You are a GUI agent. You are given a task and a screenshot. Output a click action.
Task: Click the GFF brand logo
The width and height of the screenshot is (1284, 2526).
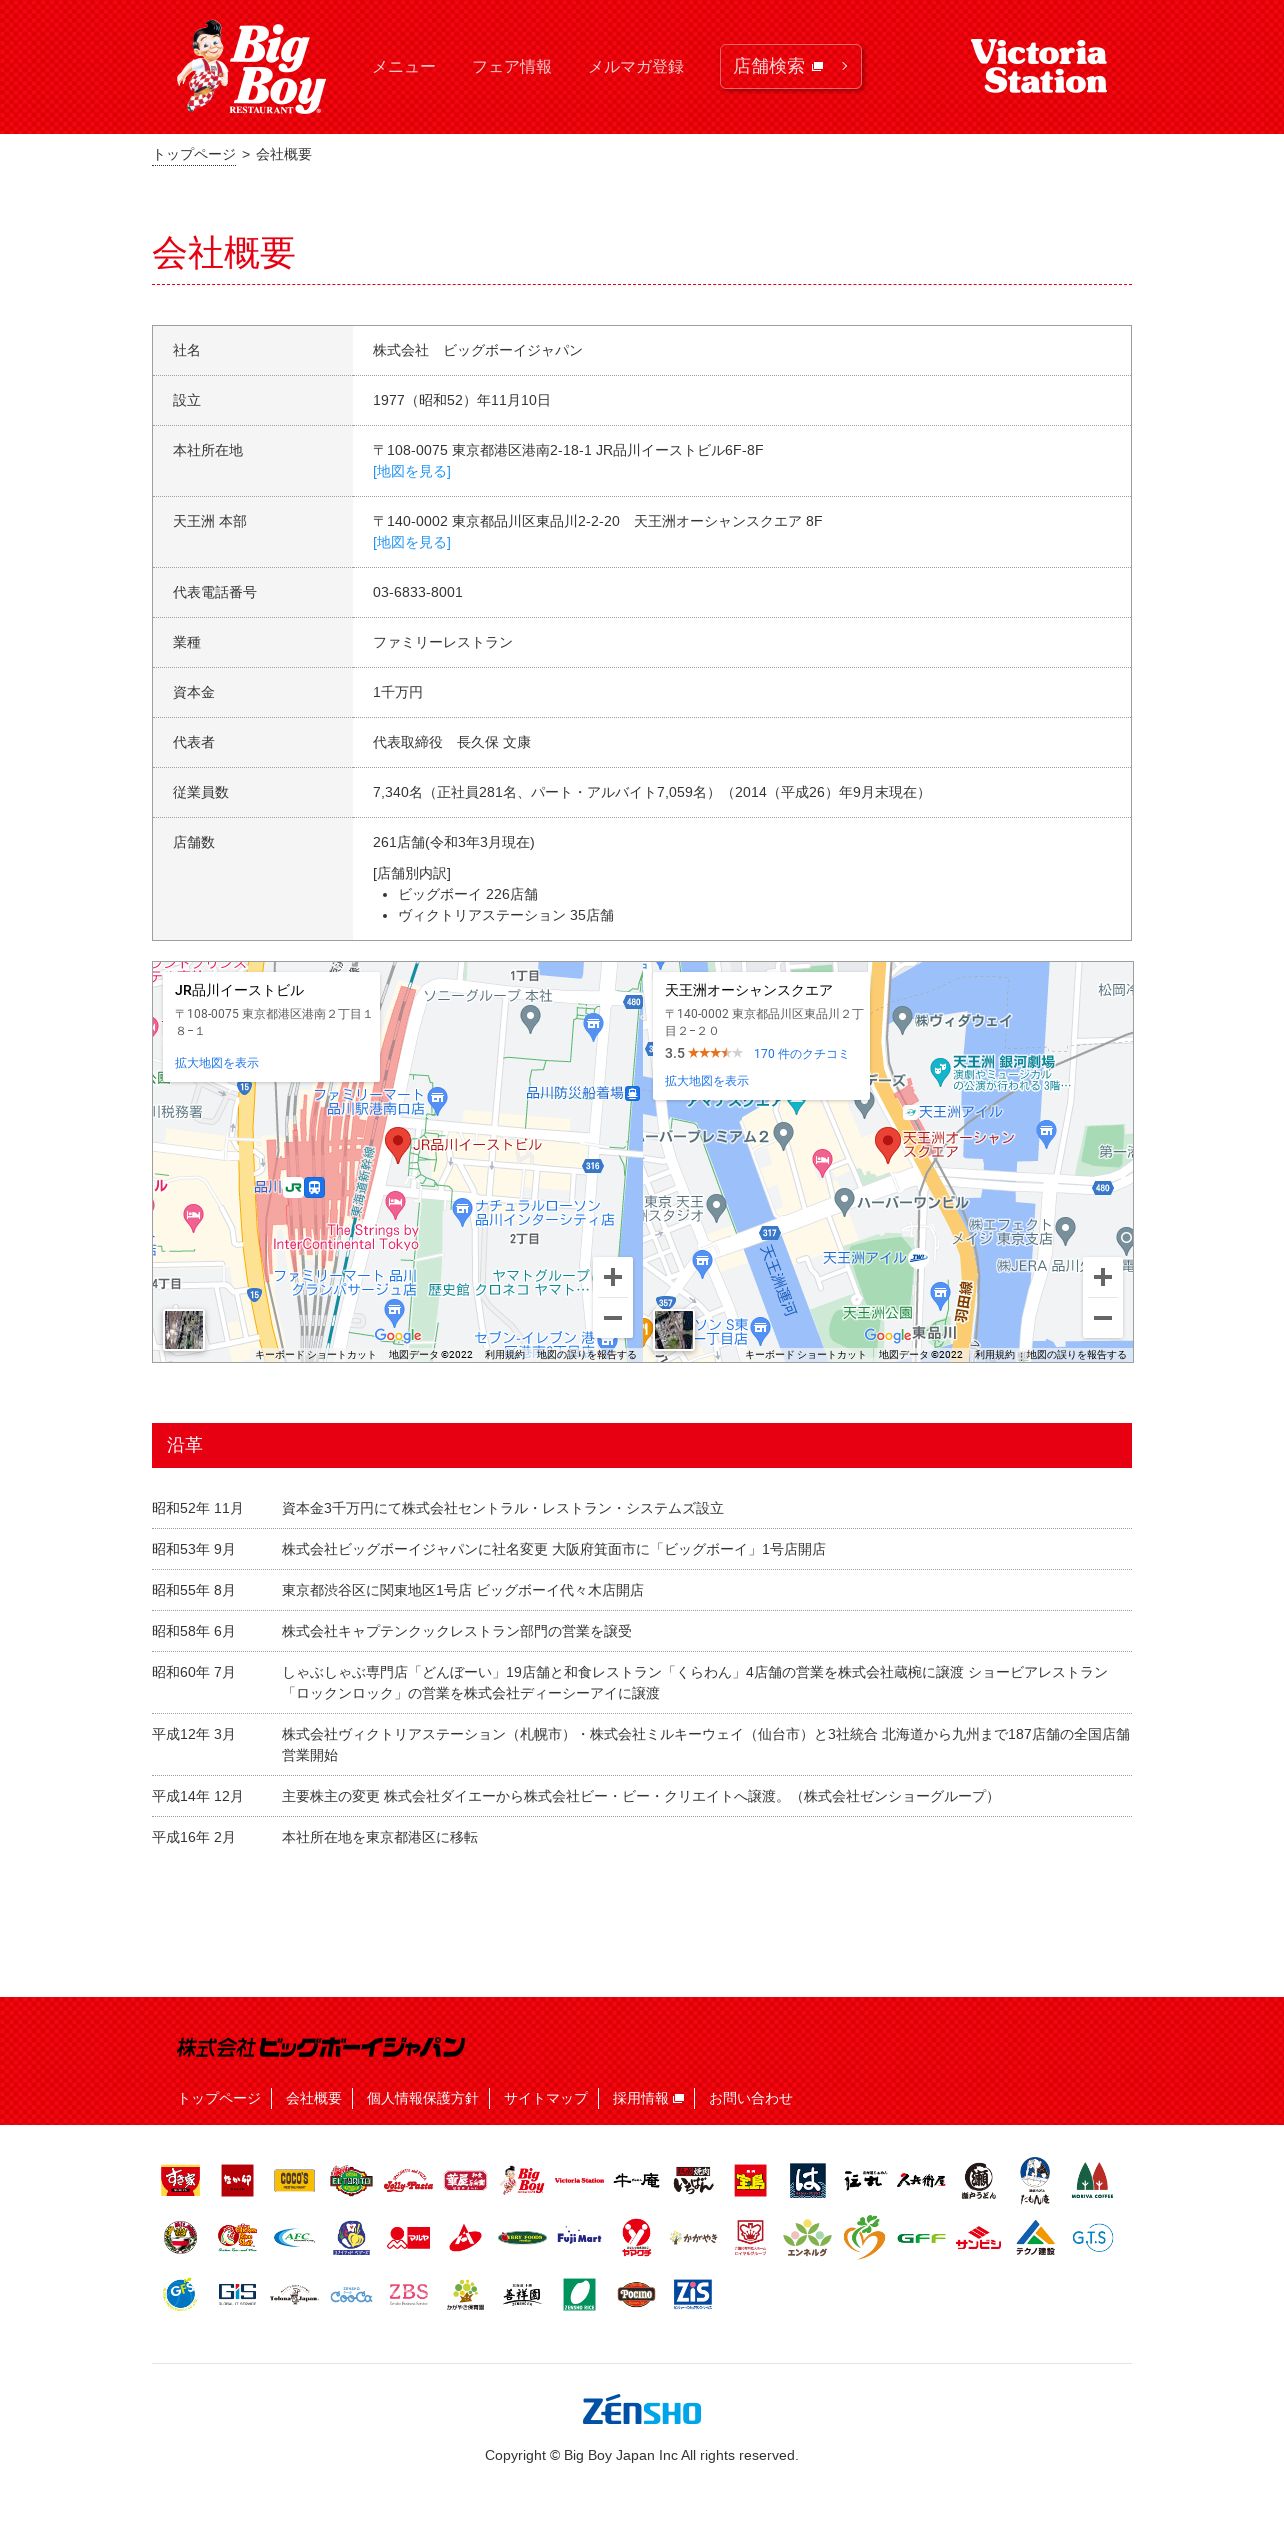[x=921, y=2237]
